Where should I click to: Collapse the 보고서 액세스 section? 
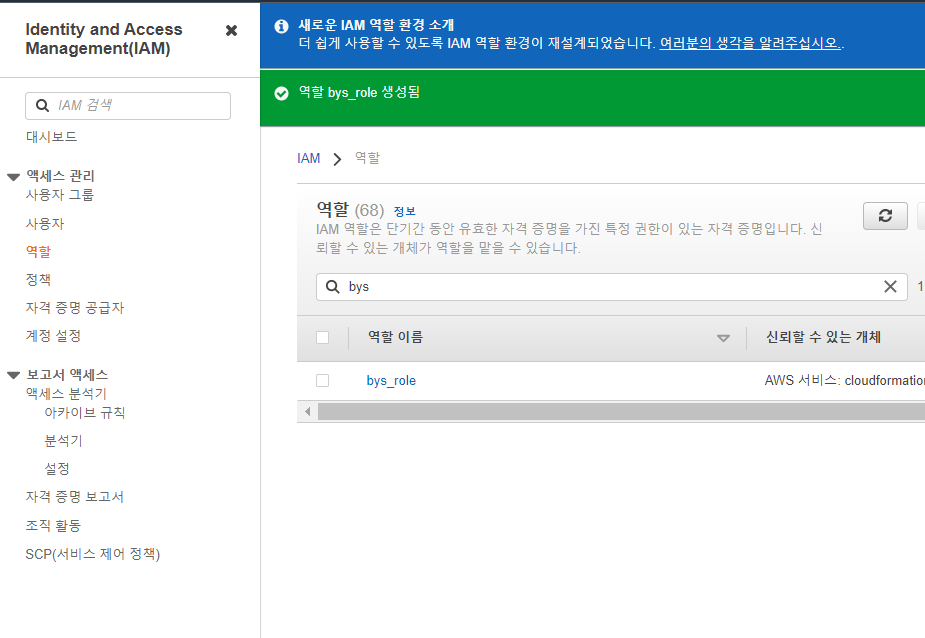[13, 375]
